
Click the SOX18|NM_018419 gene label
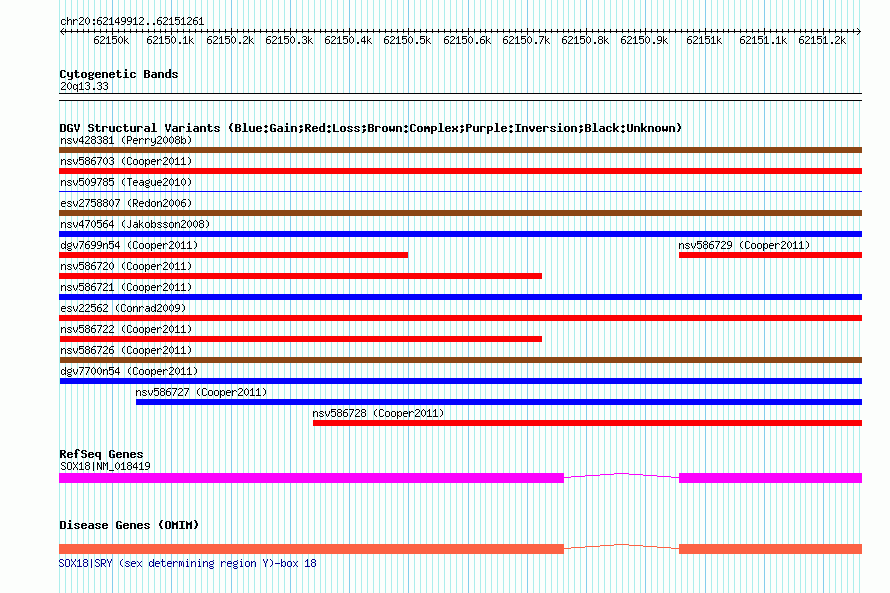pyautogui.click(x=105, y=466)
